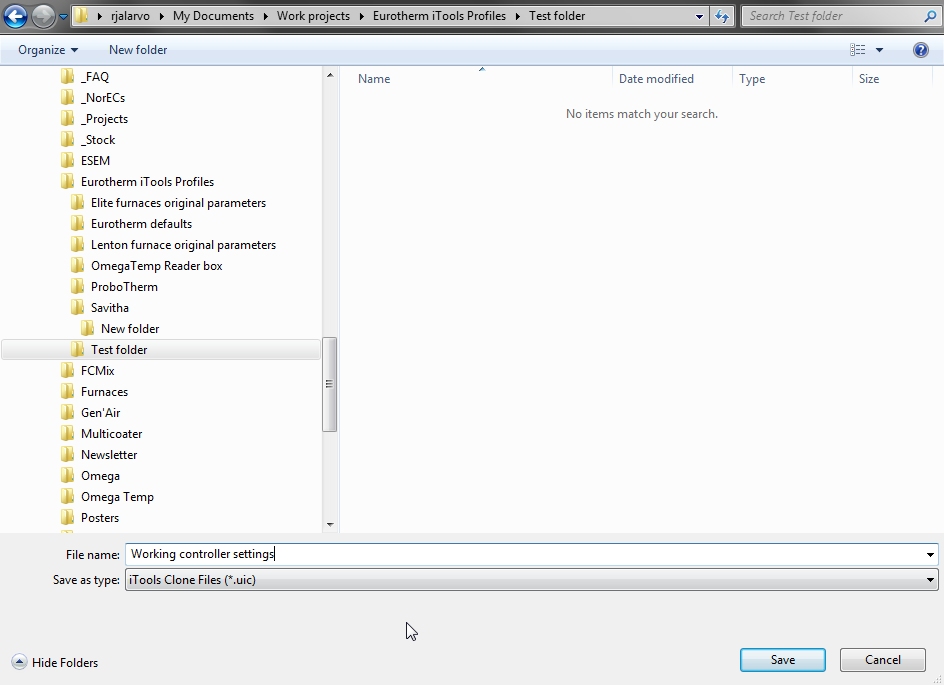Select Eurotherm iTools Profiles in breadcrumb

[439, 16]
